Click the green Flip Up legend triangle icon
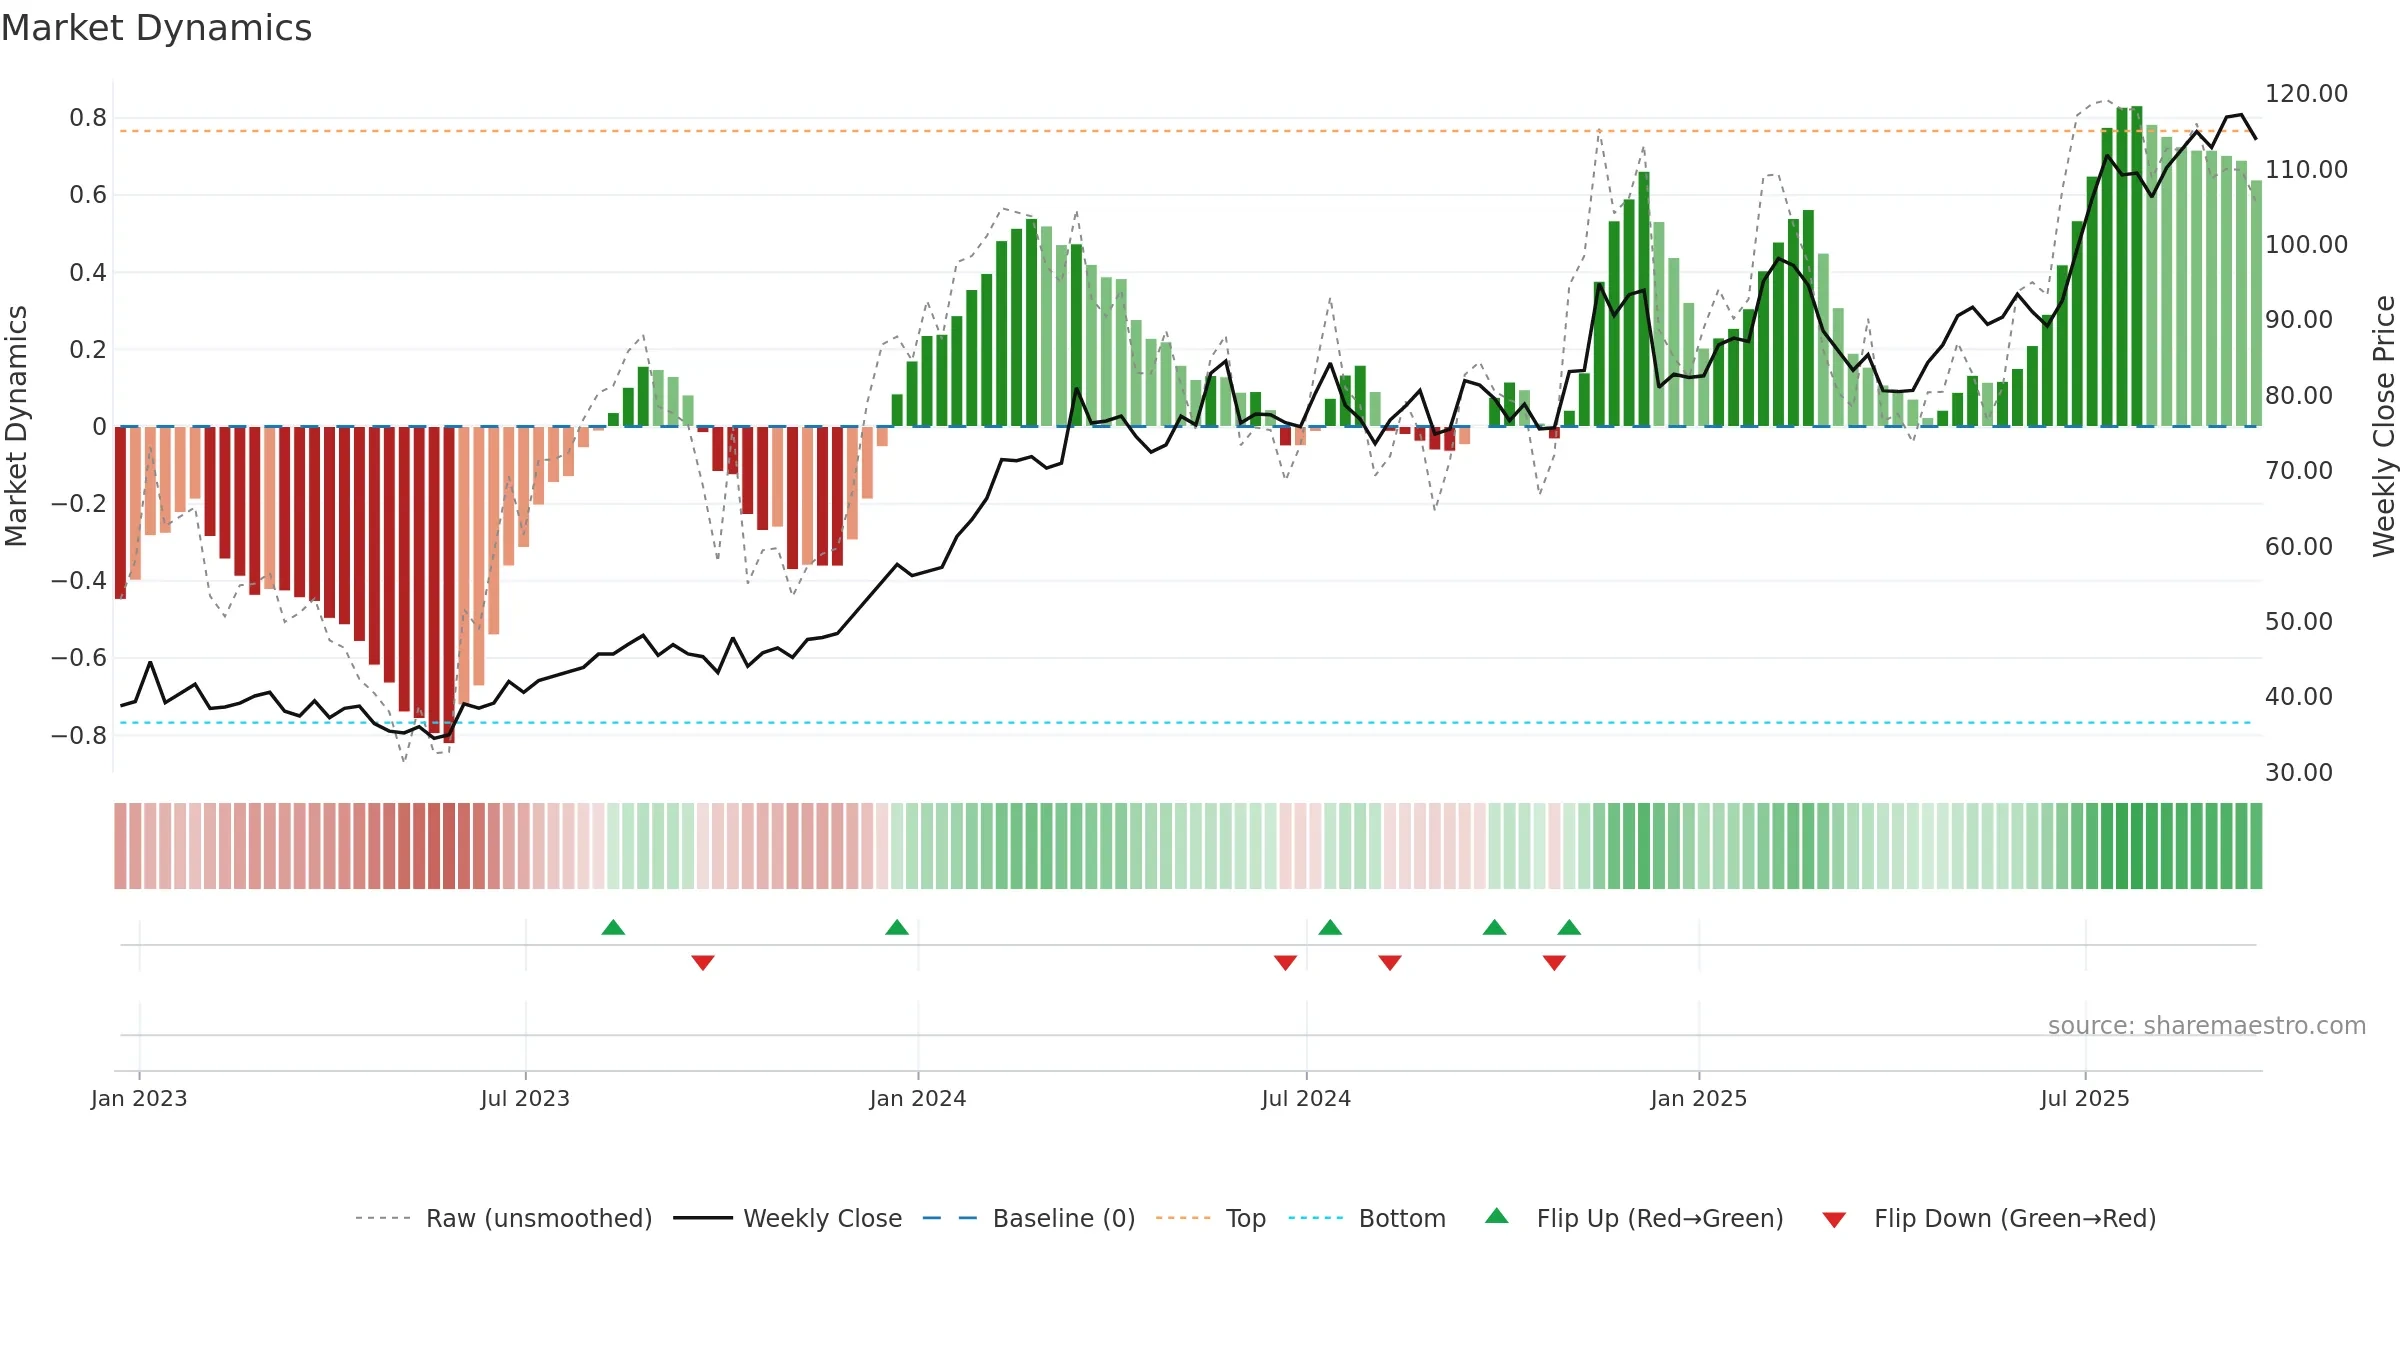The image size is (2400, 1350). coord(1497,1216)
